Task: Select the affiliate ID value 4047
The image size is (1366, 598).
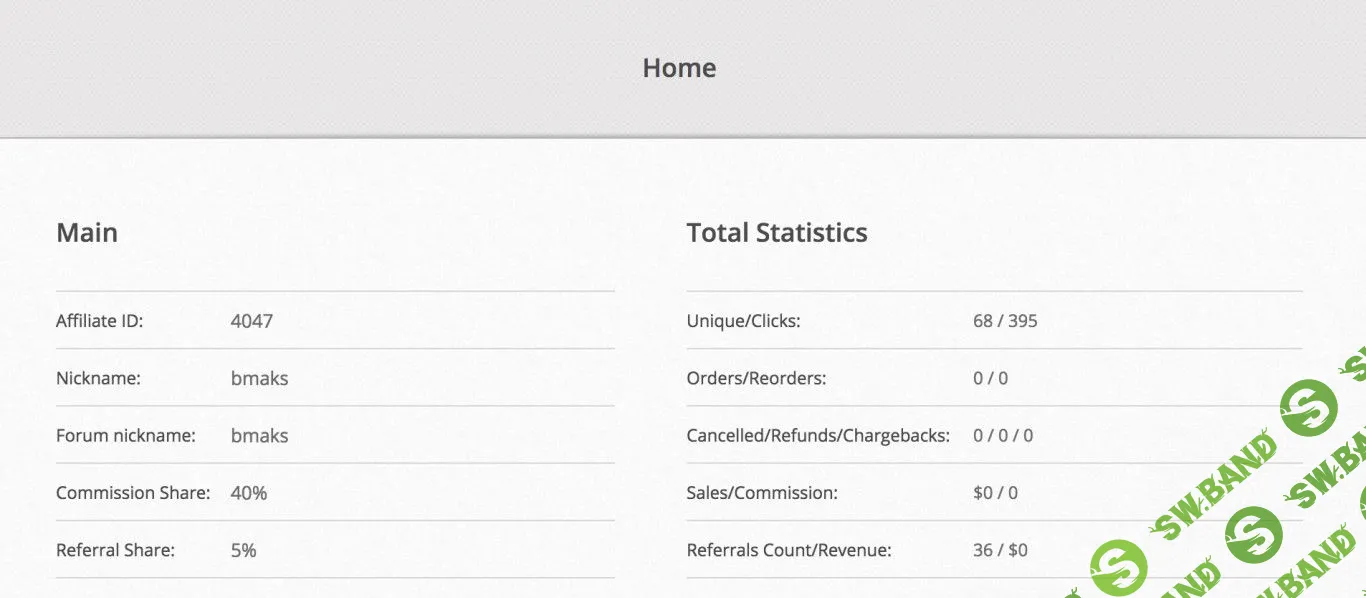Action: click(x=251, y=321)
